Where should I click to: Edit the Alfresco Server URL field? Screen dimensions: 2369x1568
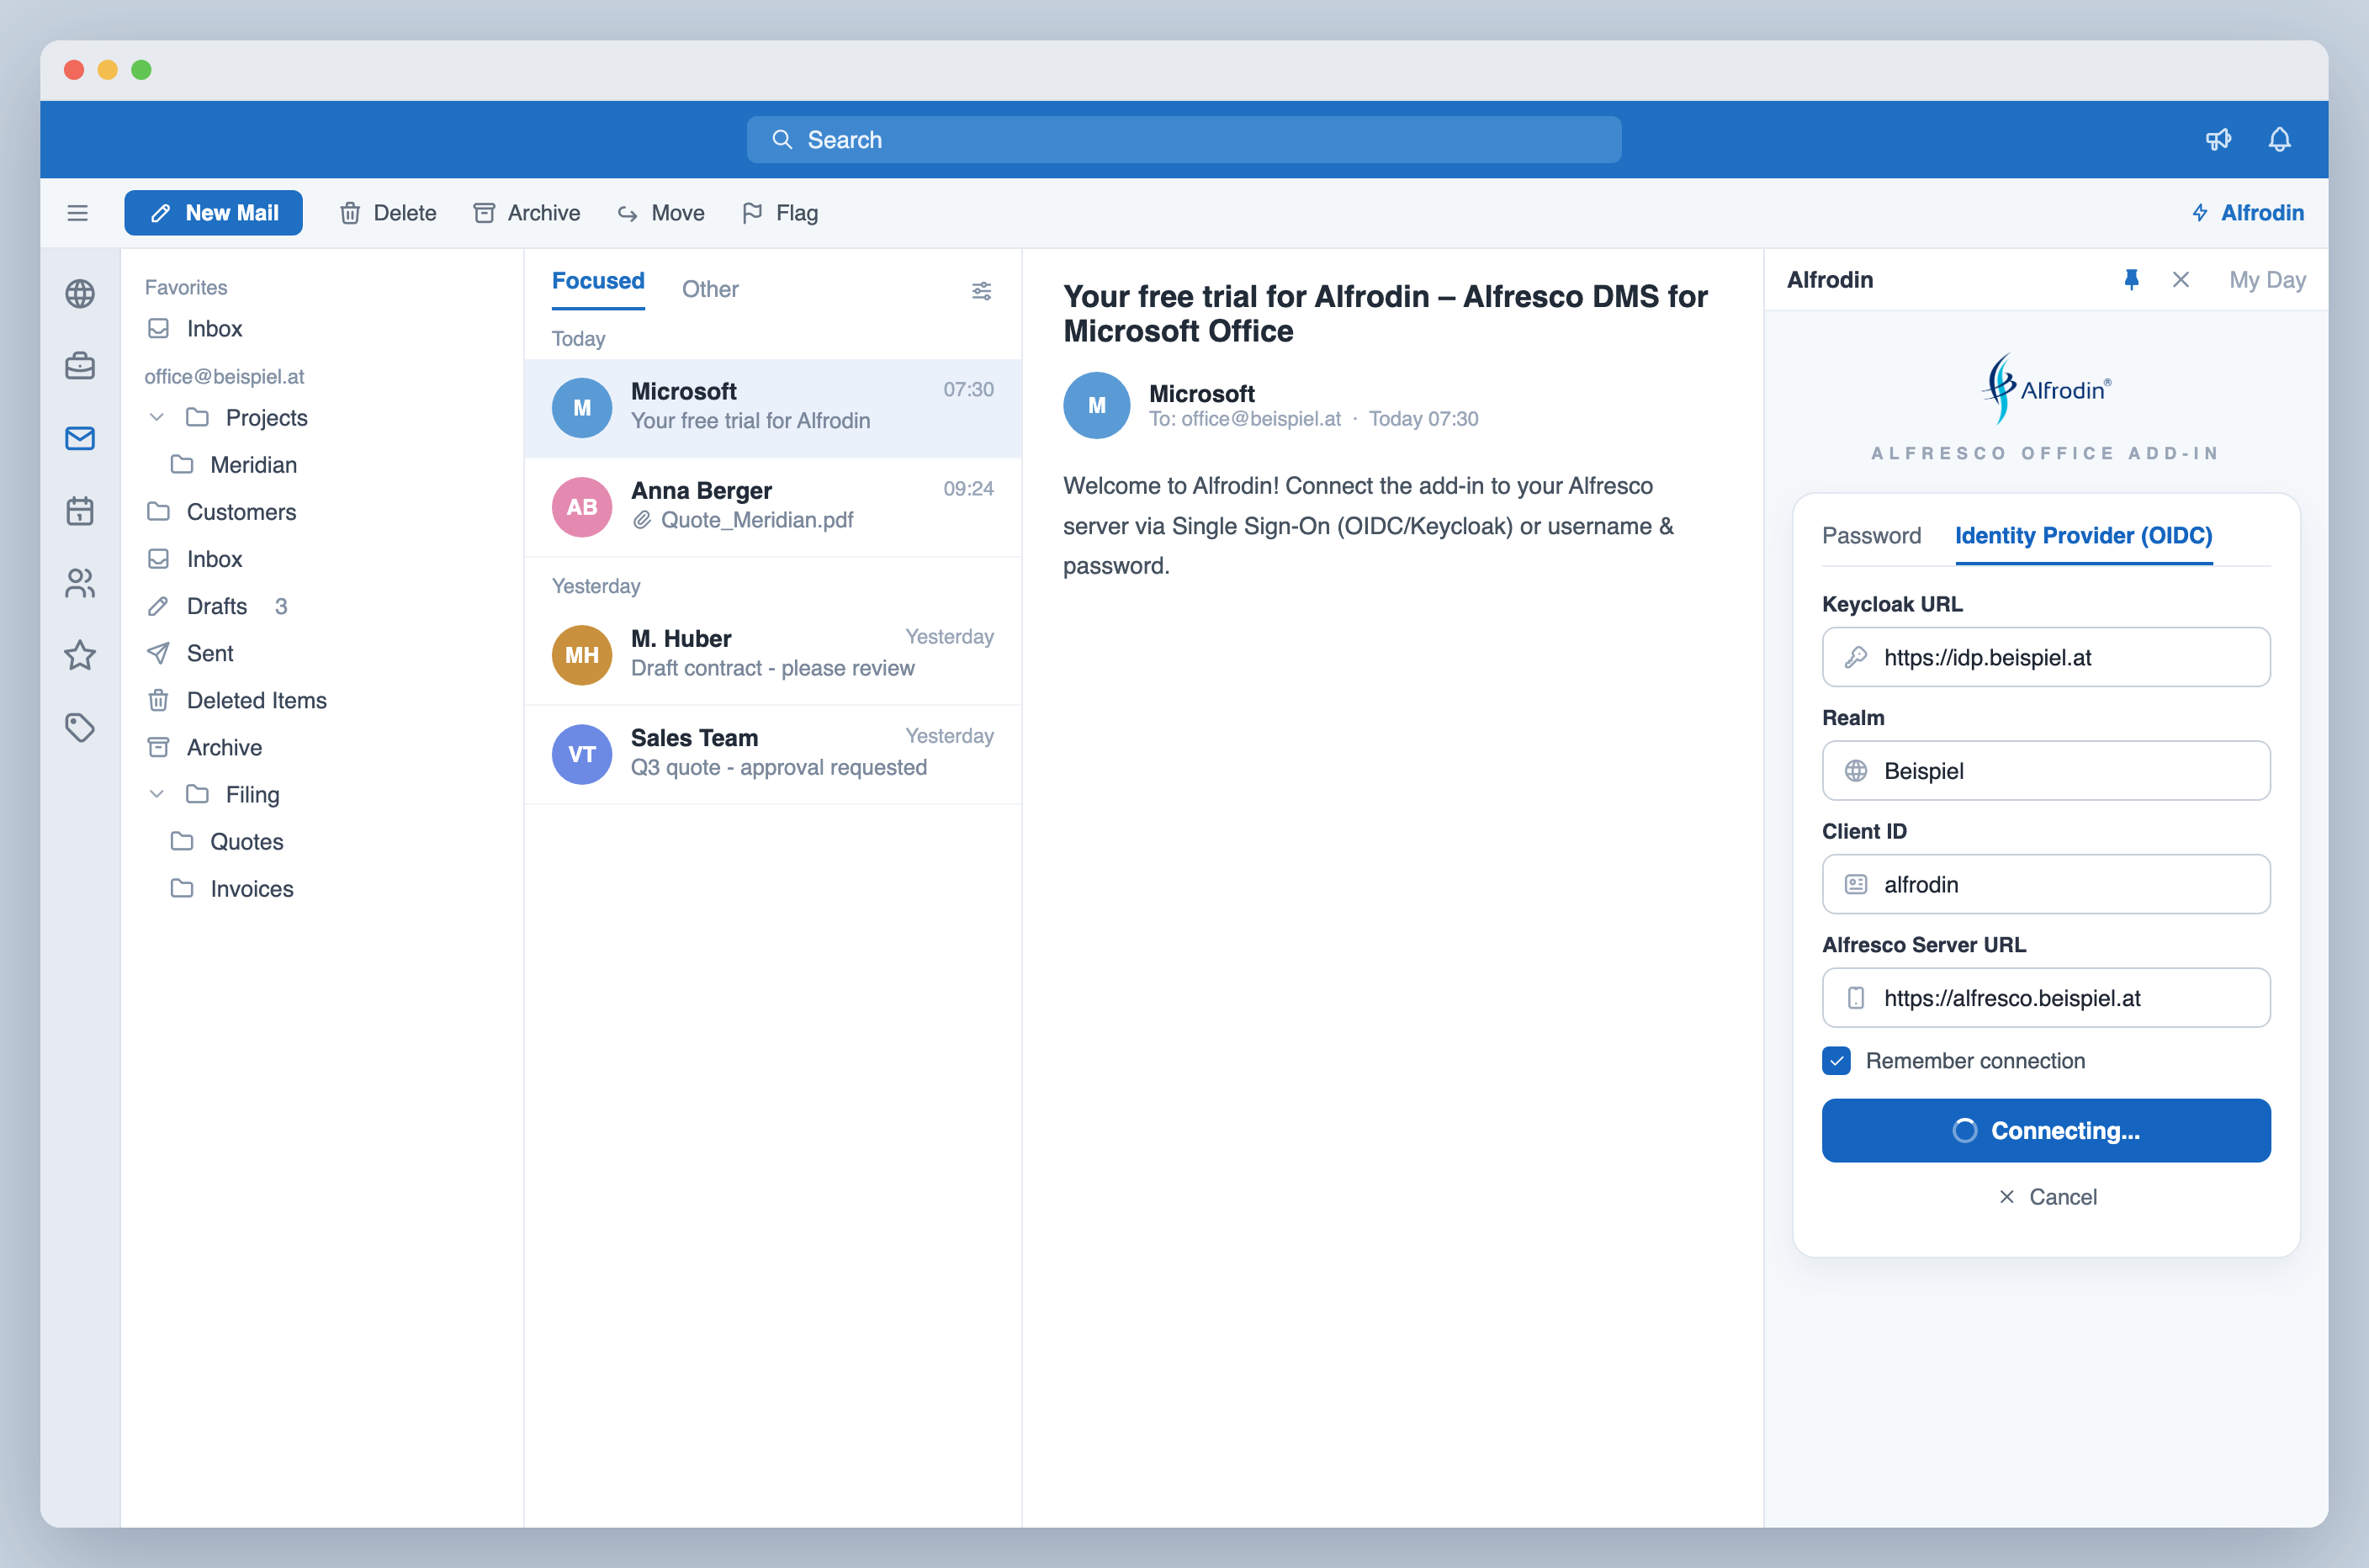(x=2046, y=998)
